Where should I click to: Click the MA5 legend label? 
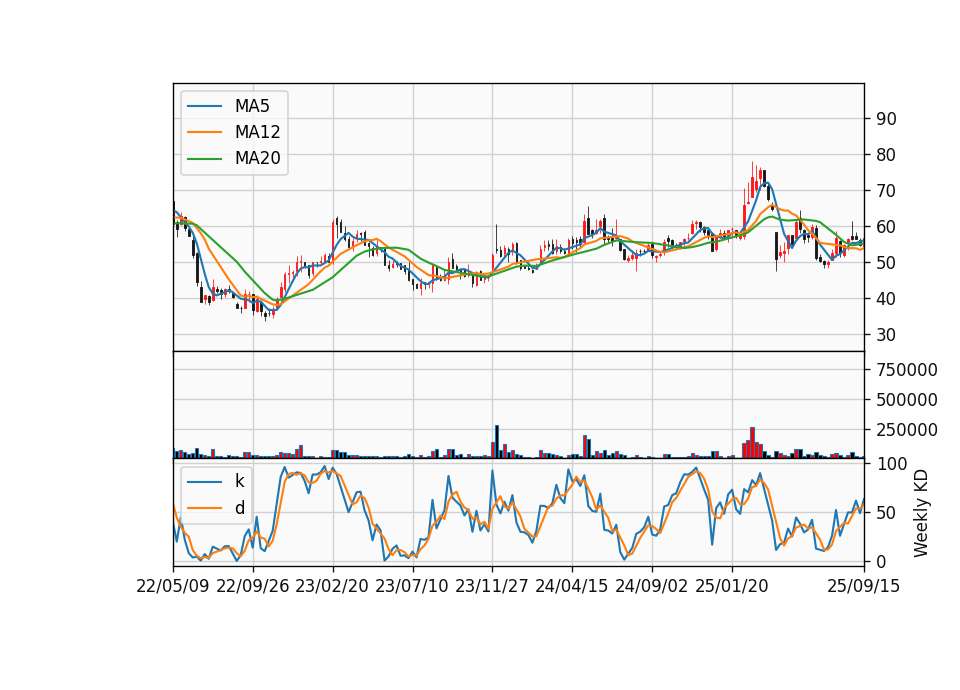tap(252, 106)
